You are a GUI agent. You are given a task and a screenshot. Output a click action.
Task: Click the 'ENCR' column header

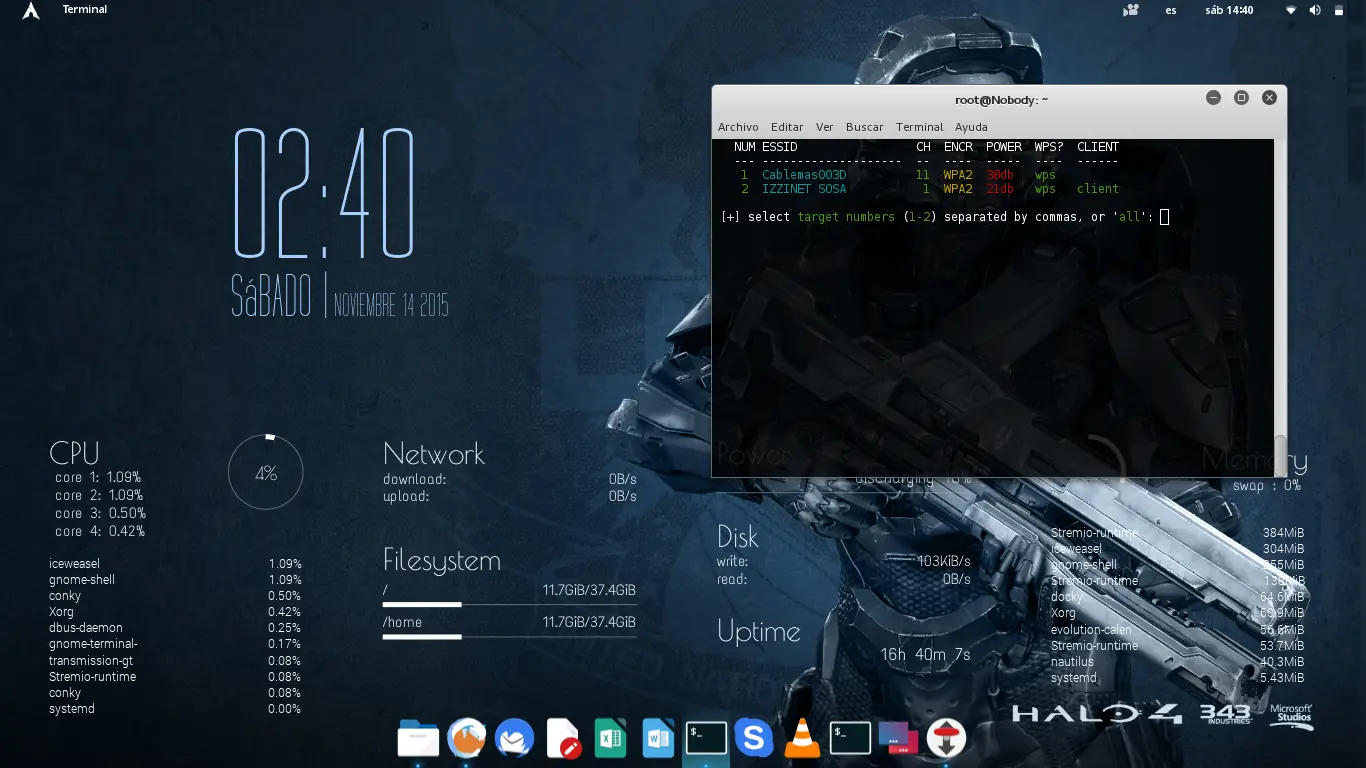(958, 147)
